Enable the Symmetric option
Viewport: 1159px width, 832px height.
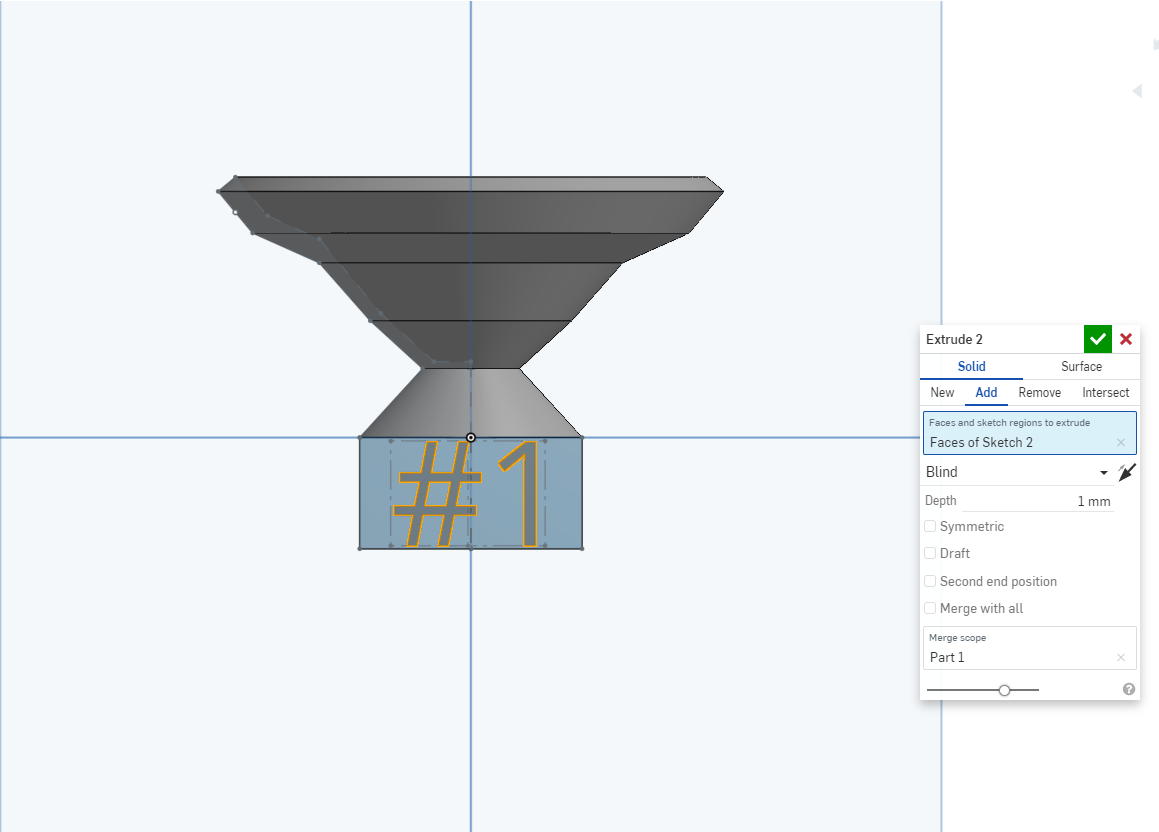pos(930,526)
